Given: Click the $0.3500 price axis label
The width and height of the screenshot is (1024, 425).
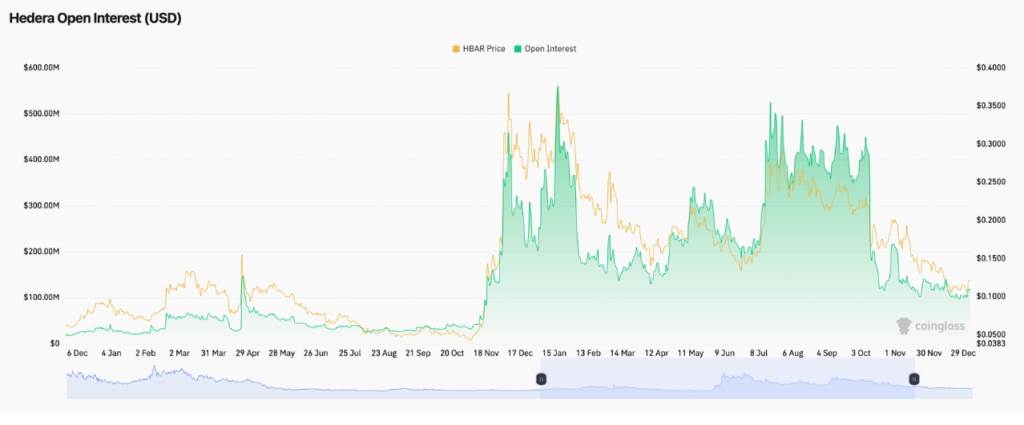Looking at the screenshot, I should [x=991, y=106].
